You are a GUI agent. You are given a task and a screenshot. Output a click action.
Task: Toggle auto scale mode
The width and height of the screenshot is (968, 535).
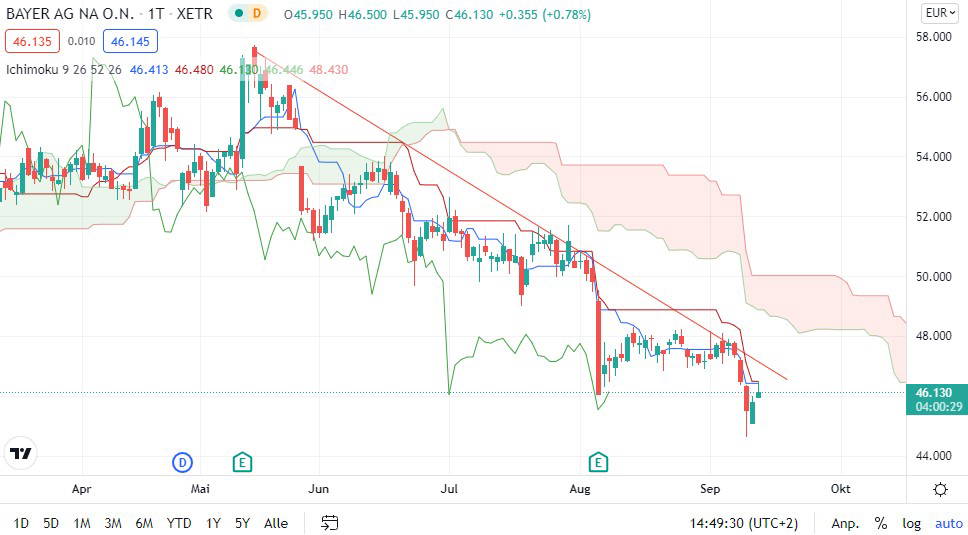click(948, 523)
